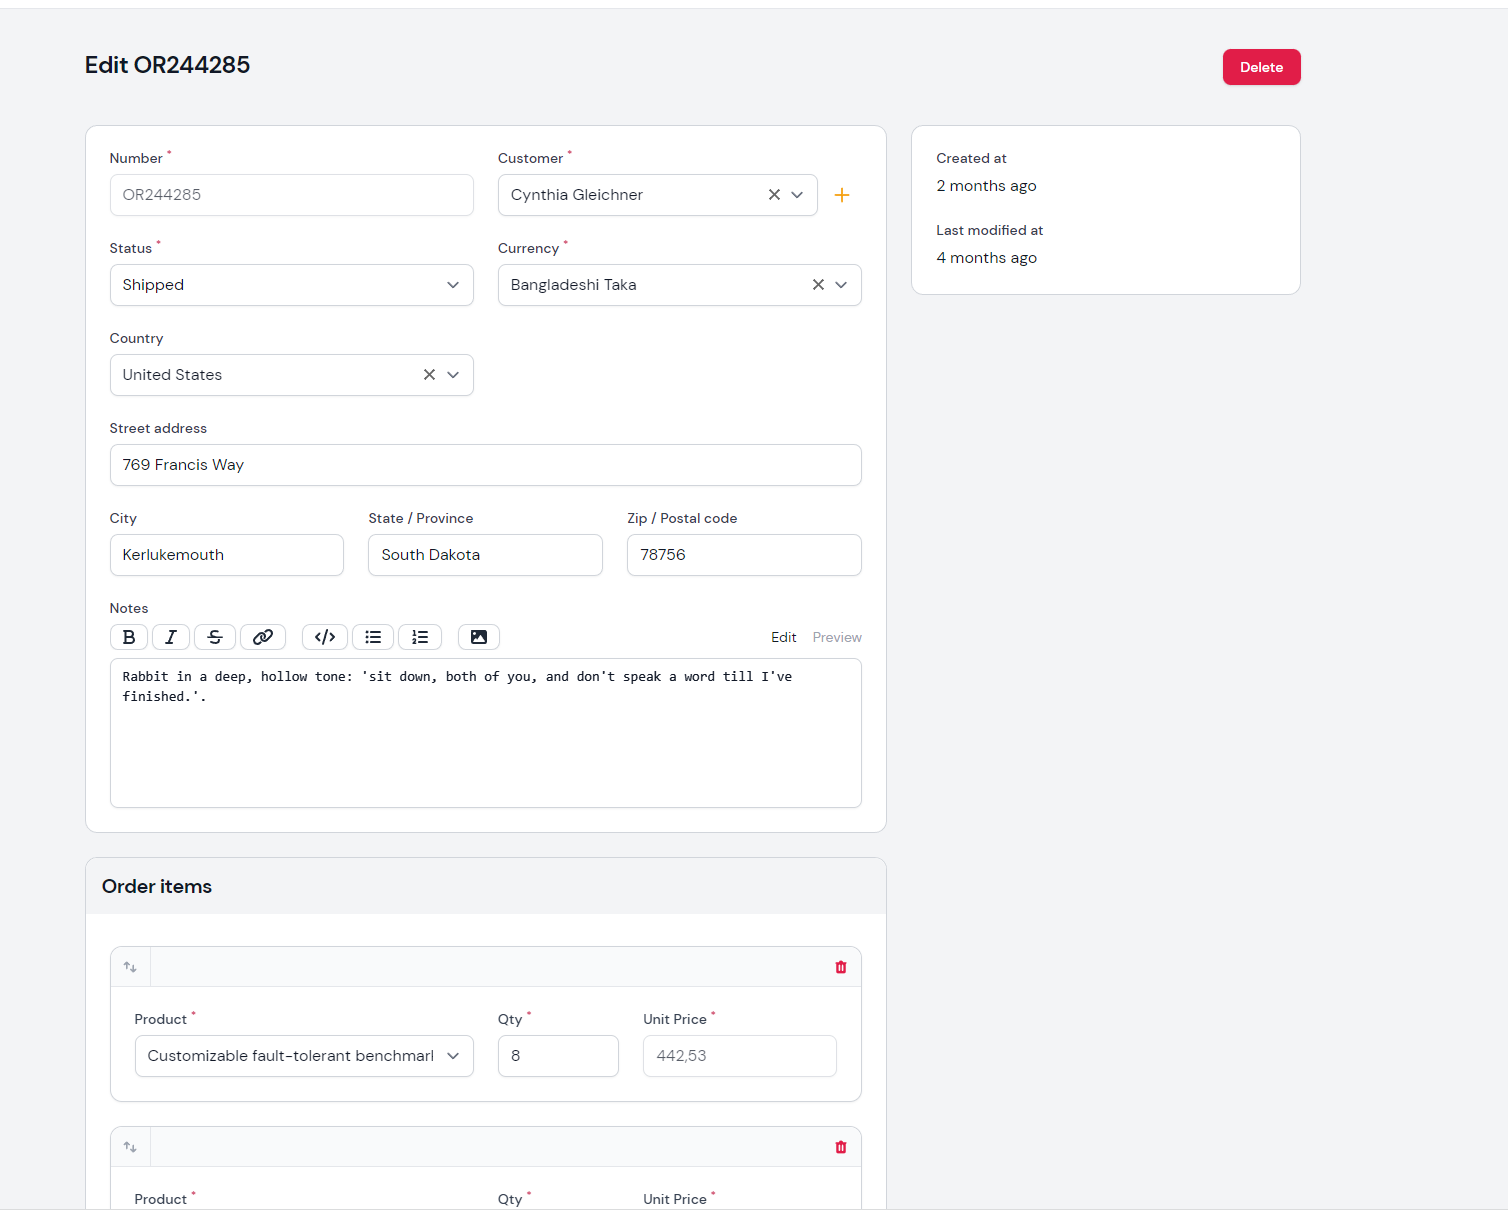The image size is (1508, 1230).
Task: Open the Customer dropdown
Action: pos(797,195)
